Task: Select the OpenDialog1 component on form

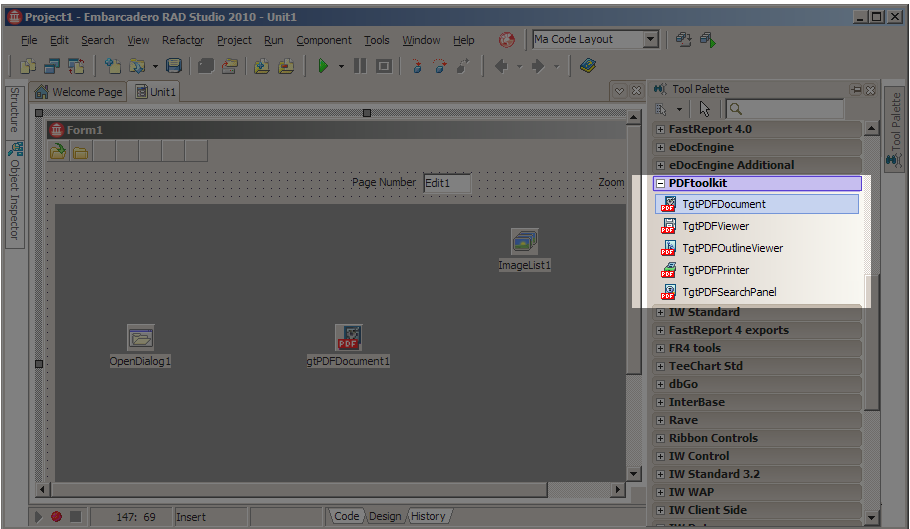Action: pyautogui.click(x=140, y=338)
